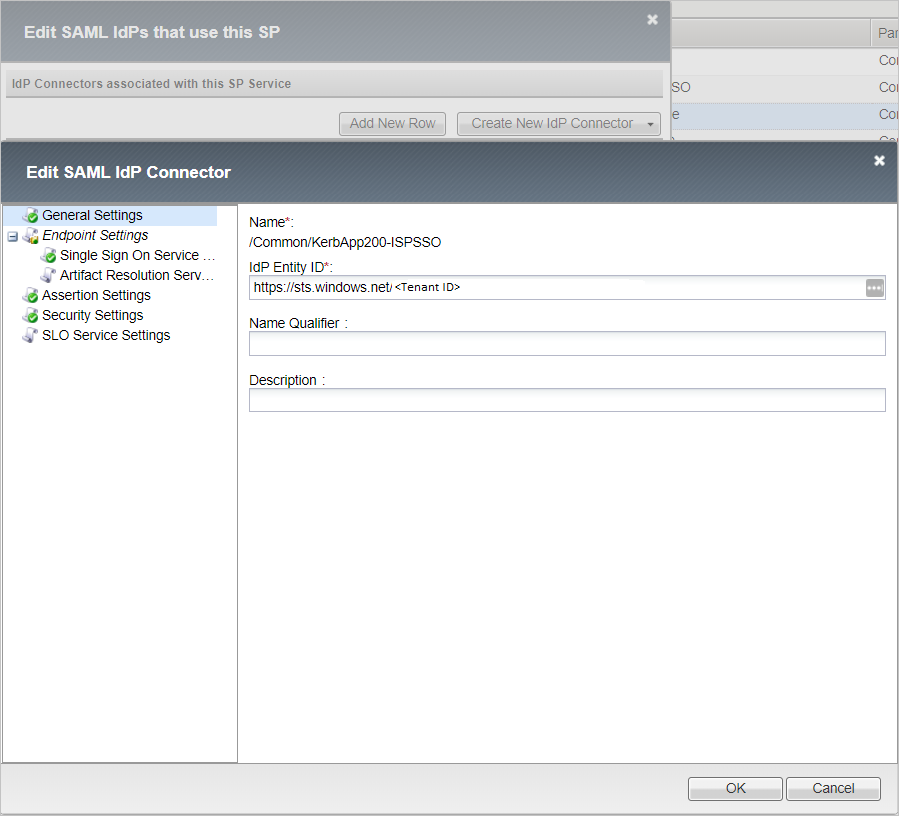
Task: Select General Settings in the tree
Action: pos(92,216)
